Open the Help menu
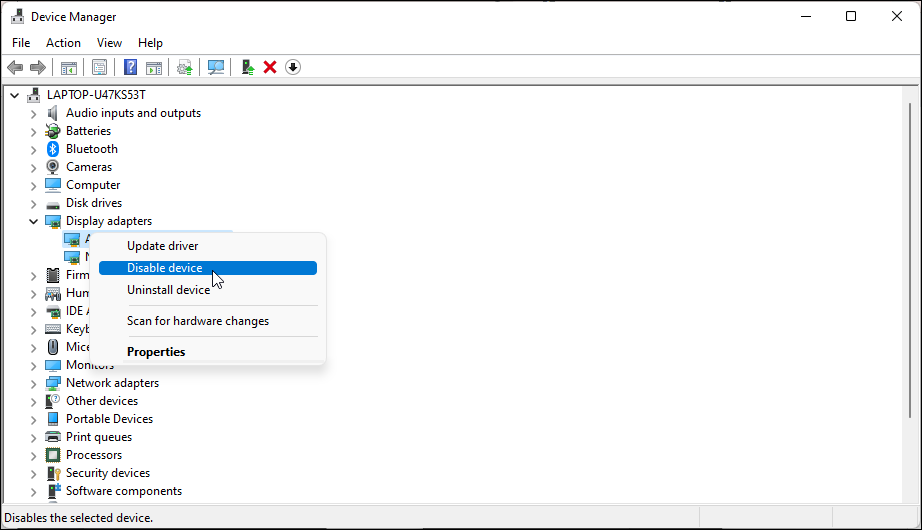The width and height of the screenshot is (922, 530). click(150, 43)
